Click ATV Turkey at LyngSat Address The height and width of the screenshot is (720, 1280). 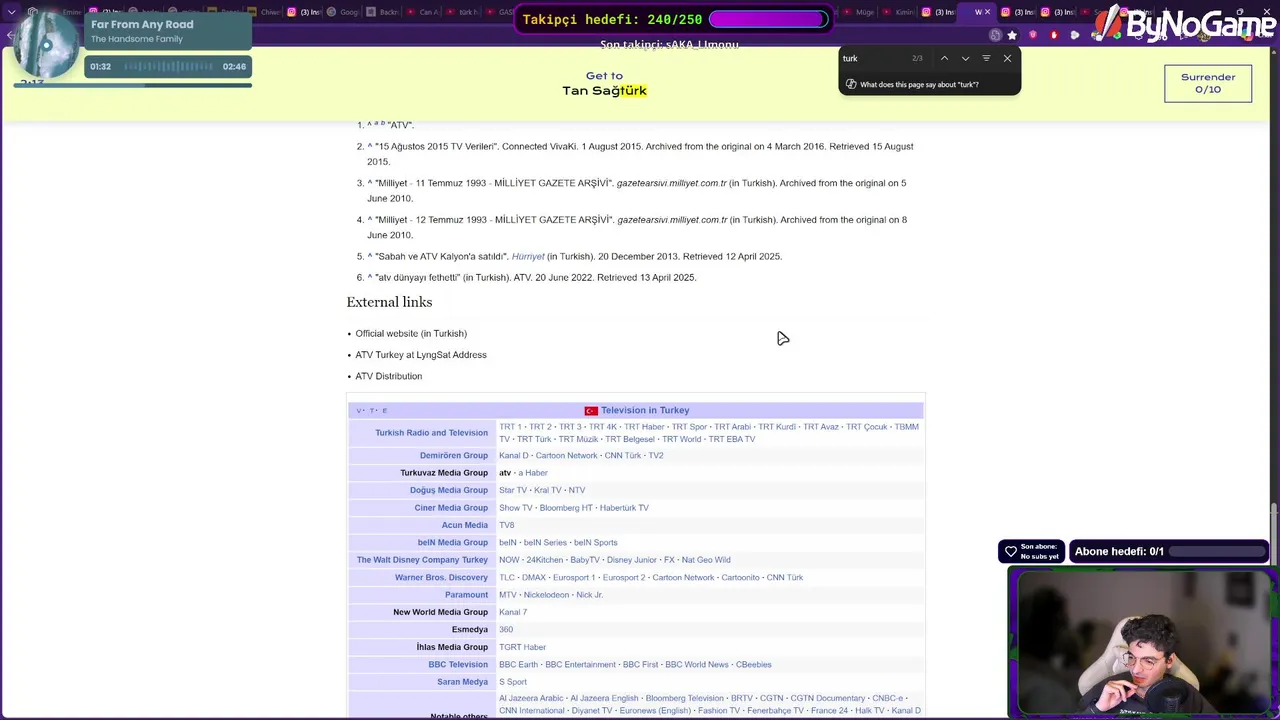coord(421,355)
